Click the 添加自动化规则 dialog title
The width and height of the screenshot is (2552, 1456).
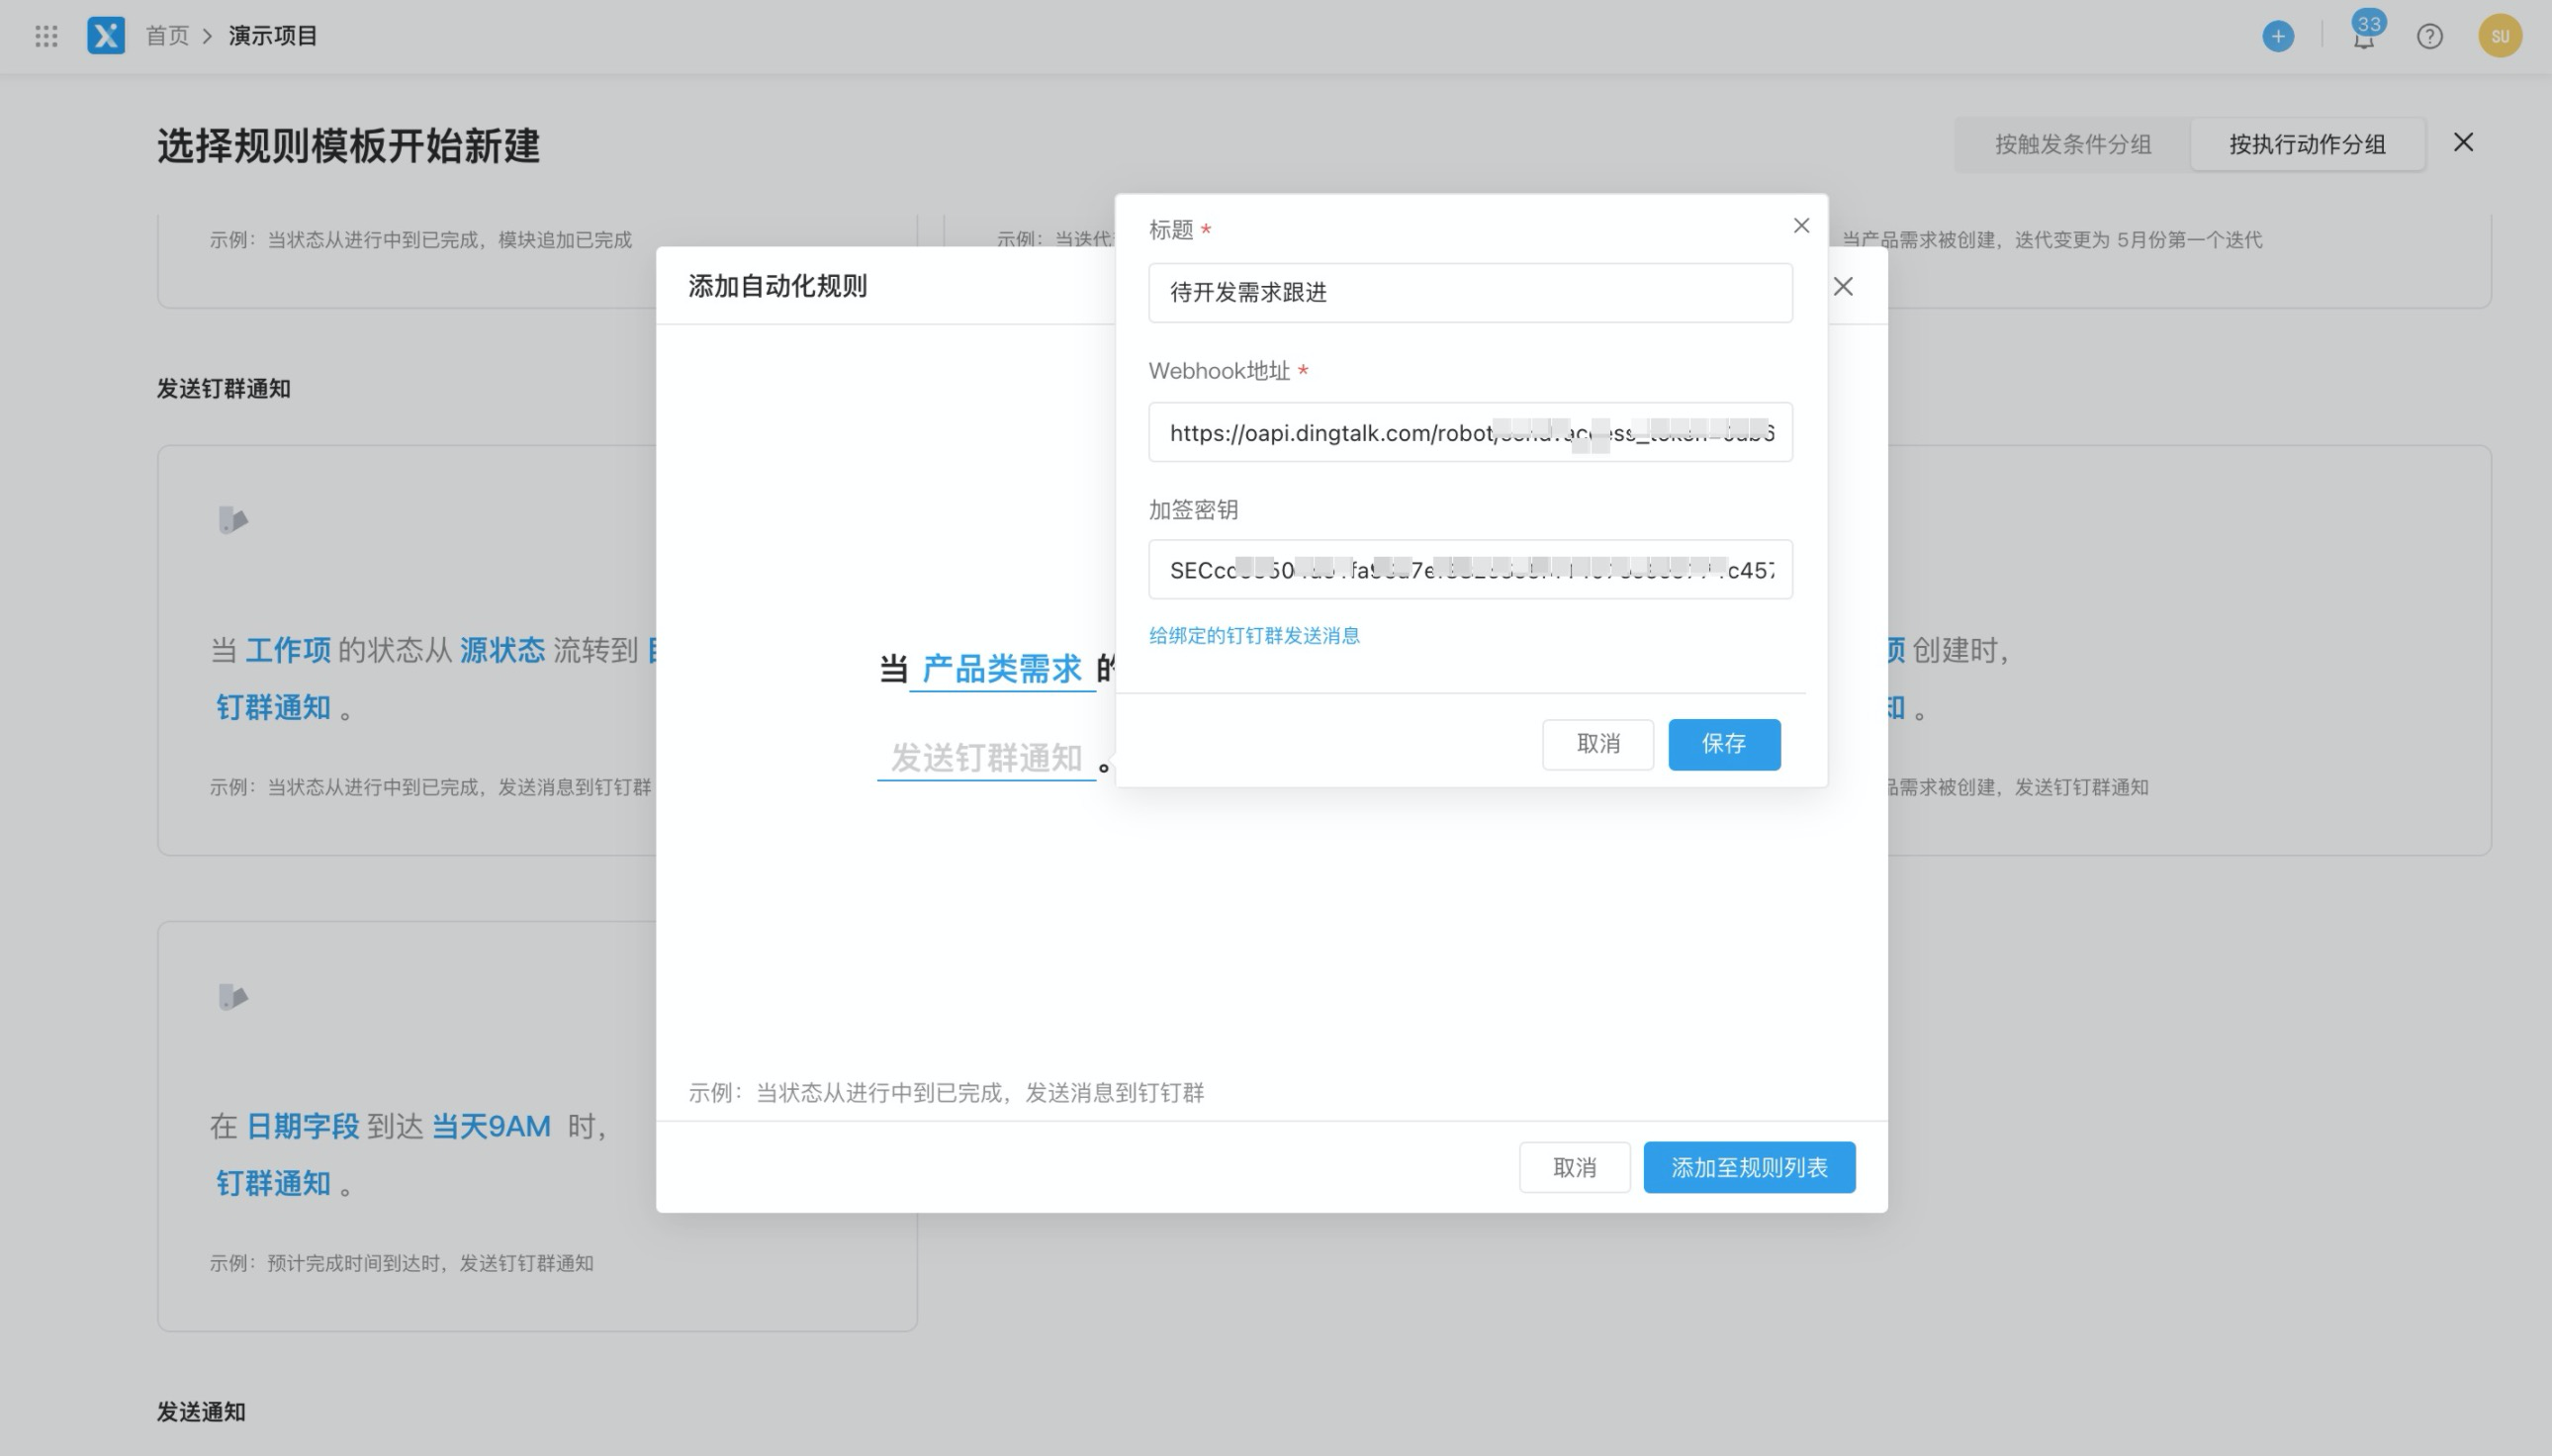pos(777,286)
